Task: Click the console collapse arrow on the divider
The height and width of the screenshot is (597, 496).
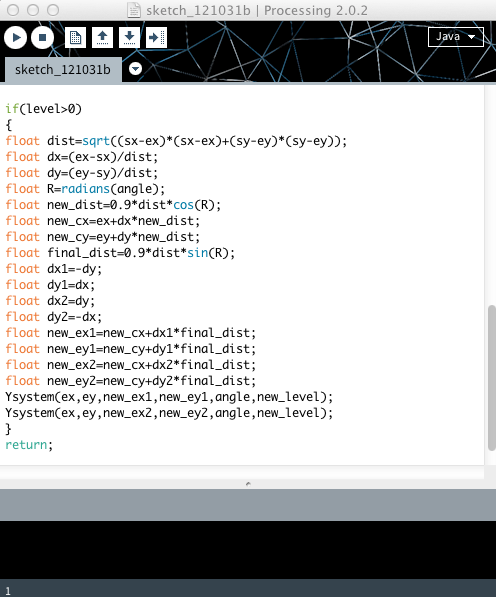Action: pos(248,484)
